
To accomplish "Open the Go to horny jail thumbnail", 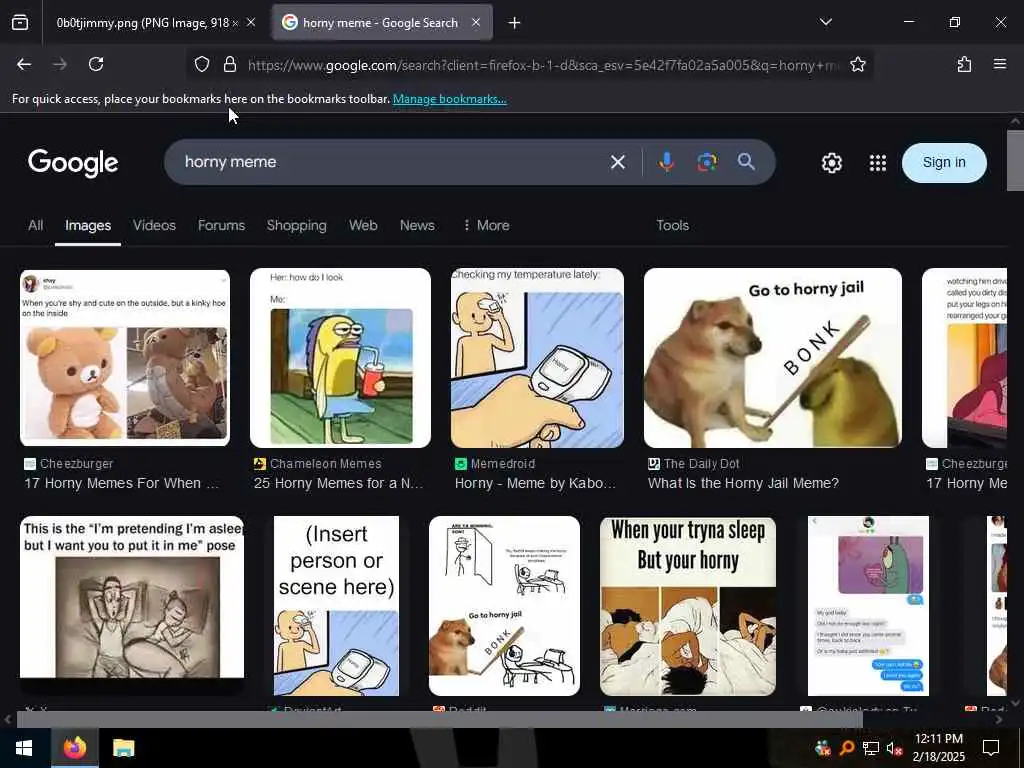I will [773, 358].
